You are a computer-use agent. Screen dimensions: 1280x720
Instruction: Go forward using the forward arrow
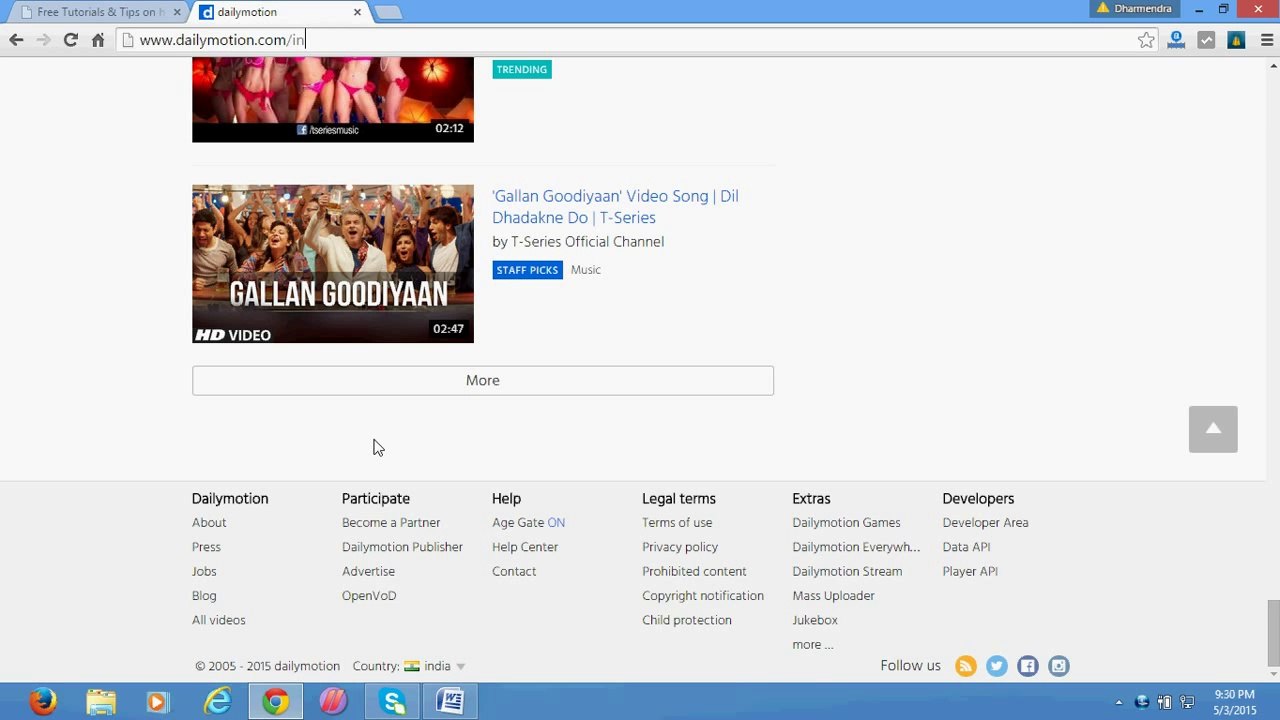[x=43, y=40]
